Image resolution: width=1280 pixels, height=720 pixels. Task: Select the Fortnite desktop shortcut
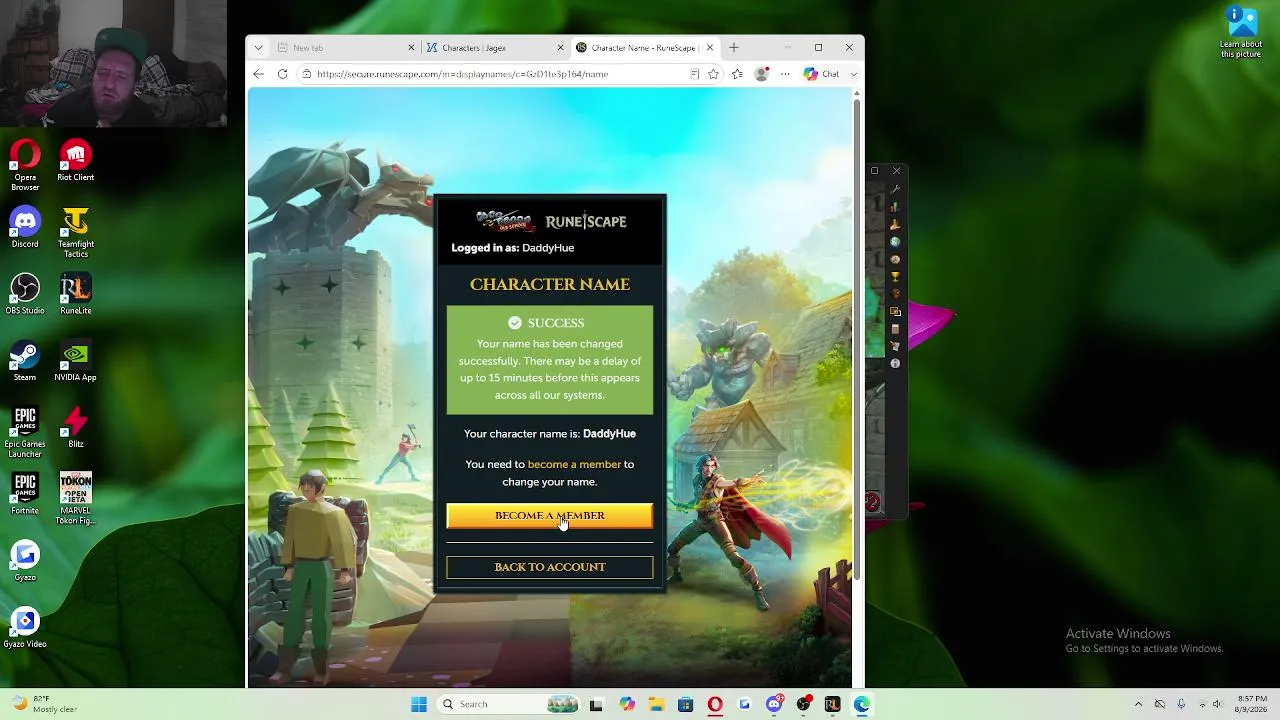pyautogui.click(x=25, y=495)
